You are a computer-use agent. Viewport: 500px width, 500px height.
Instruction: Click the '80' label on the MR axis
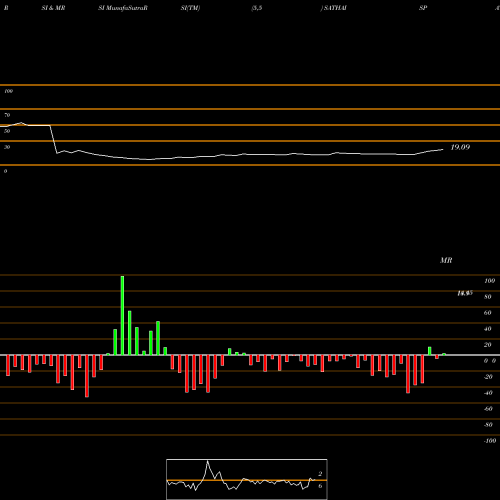click(488, 297)
